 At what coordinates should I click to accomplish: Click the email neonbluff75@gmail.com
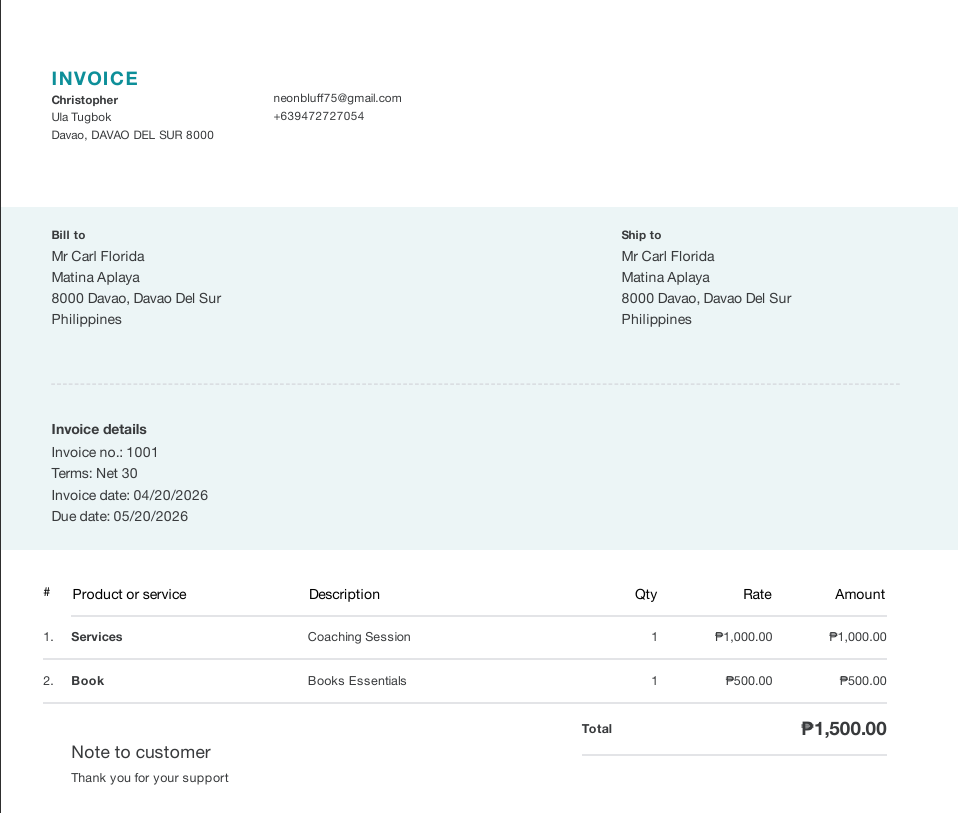[x=337, y=98]
